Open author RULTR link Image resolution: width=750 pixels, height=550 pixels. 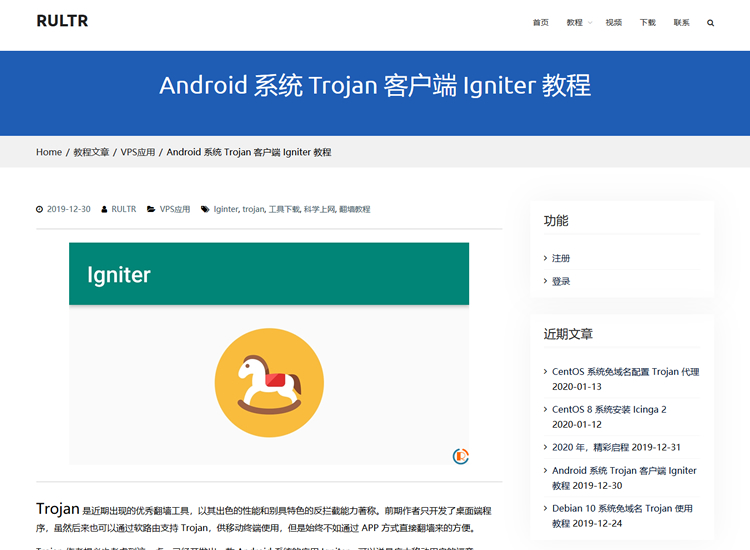pos(124,209)
